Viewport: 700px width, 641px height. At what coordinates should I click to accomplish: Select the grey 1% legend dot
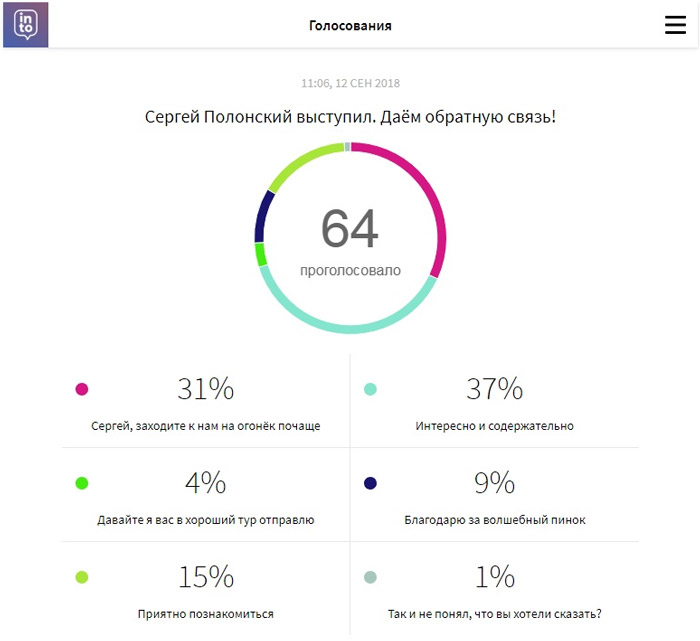point(370,577)
